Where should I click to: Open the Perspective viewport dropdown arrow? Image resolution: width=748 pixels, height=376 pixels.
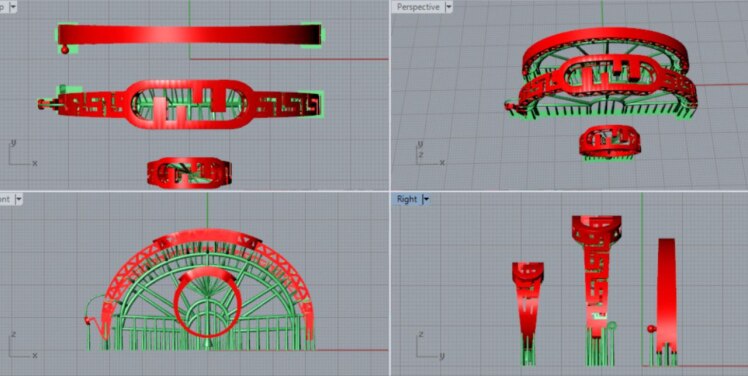(448, 7)
